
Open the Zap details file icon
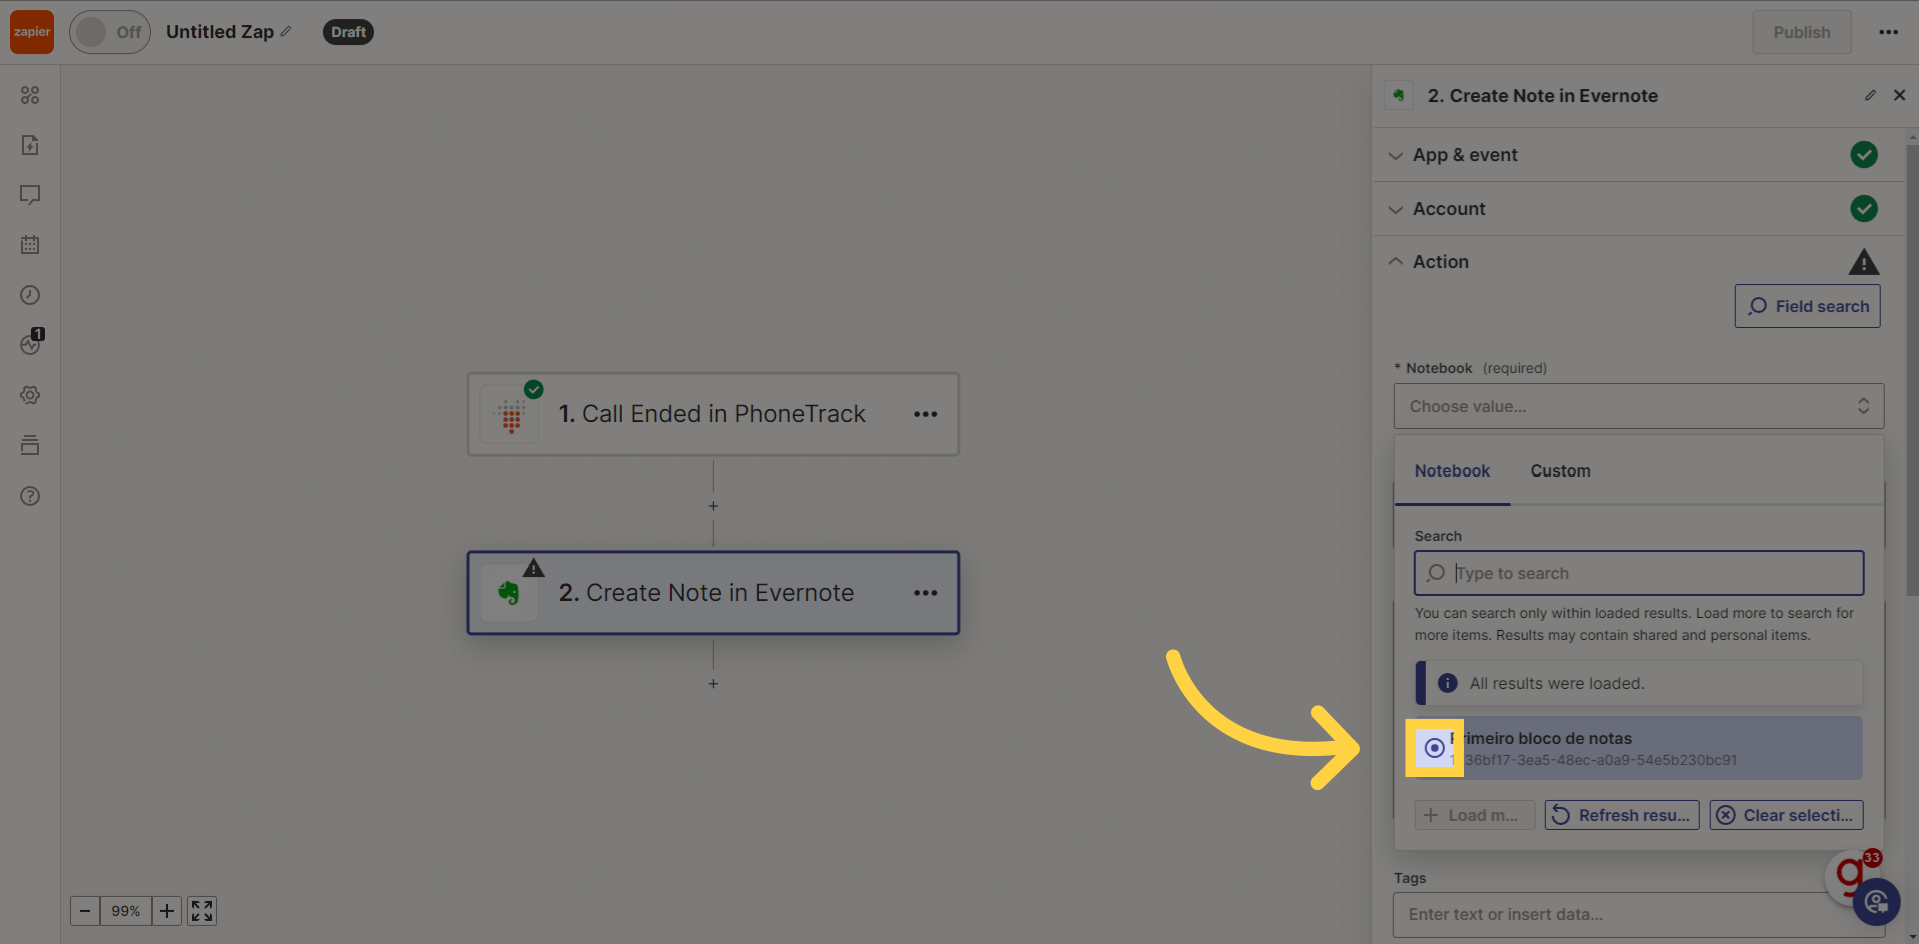tap(30, 145)
